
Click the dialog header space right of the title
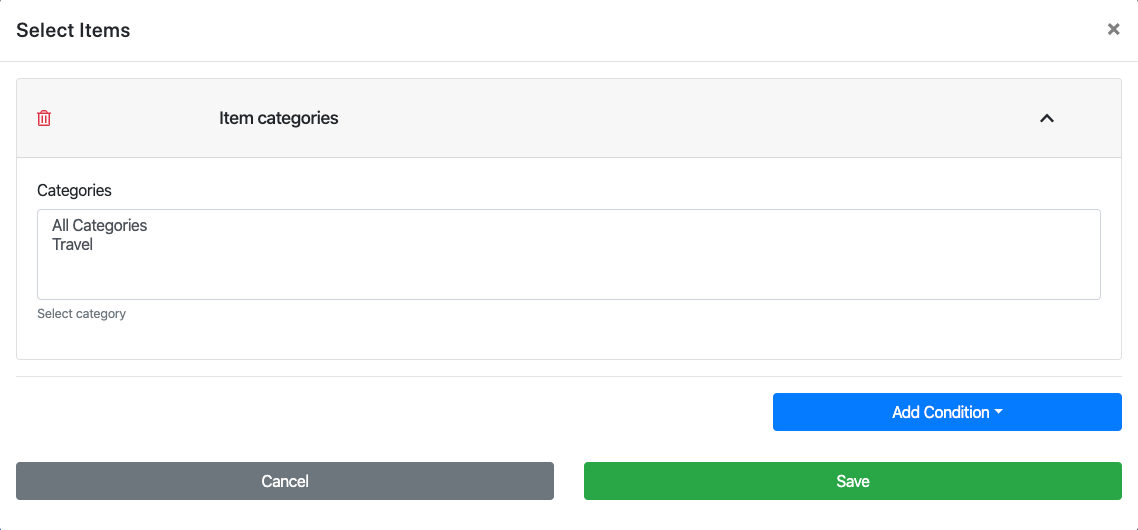[600, 30]
